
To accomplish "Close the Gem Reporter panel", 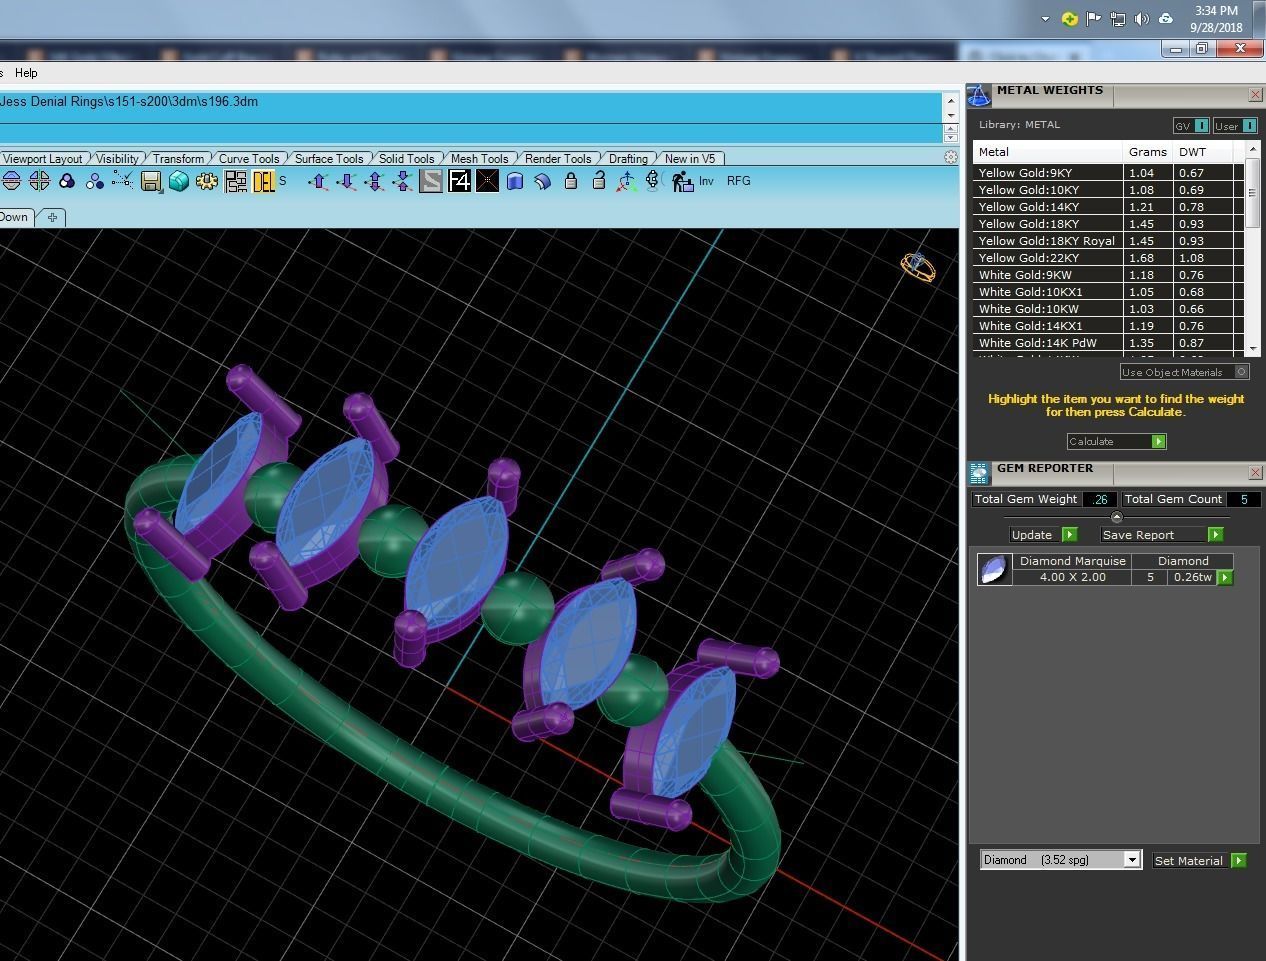I will 1255,472.
